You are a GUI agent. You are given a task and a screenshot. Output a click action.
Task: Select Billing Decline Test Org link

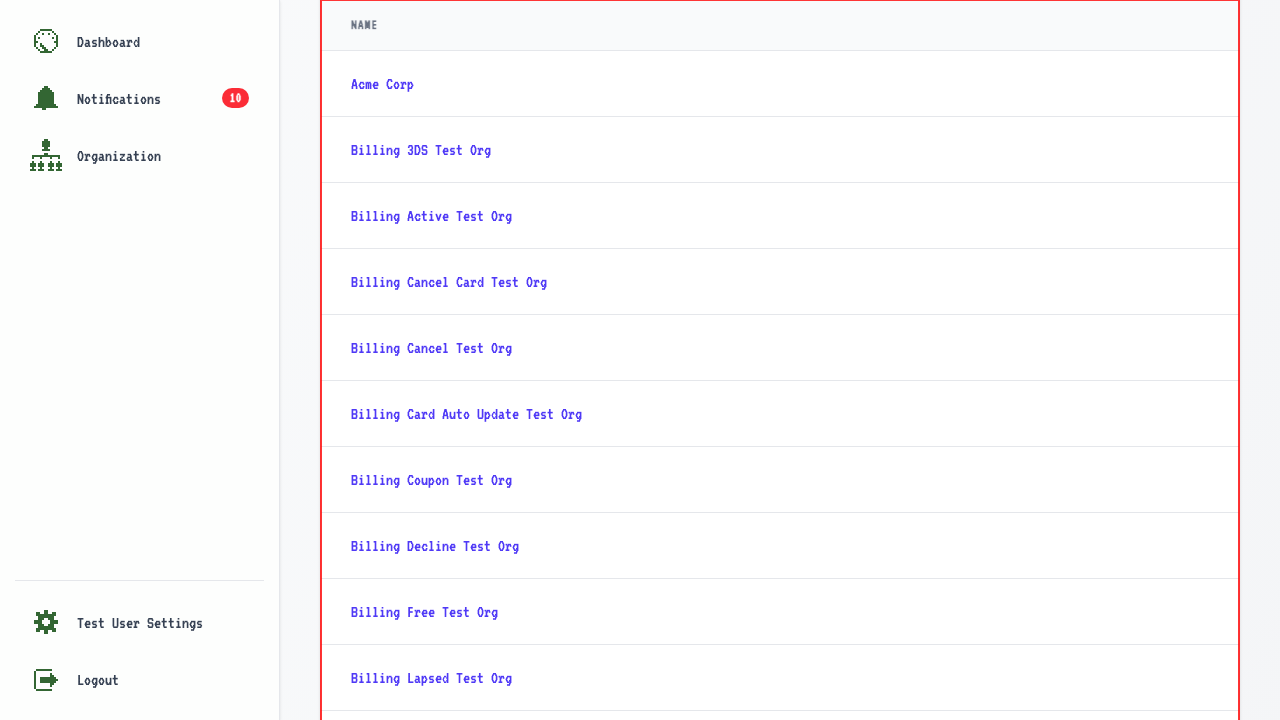(435, 546)
